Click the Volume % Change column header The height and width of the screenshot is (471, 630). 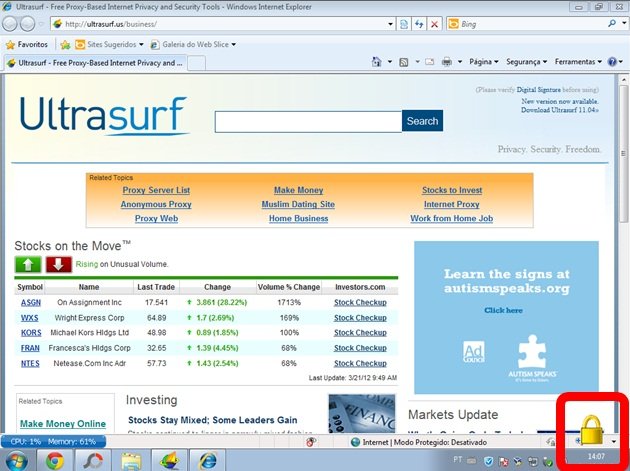288,287
